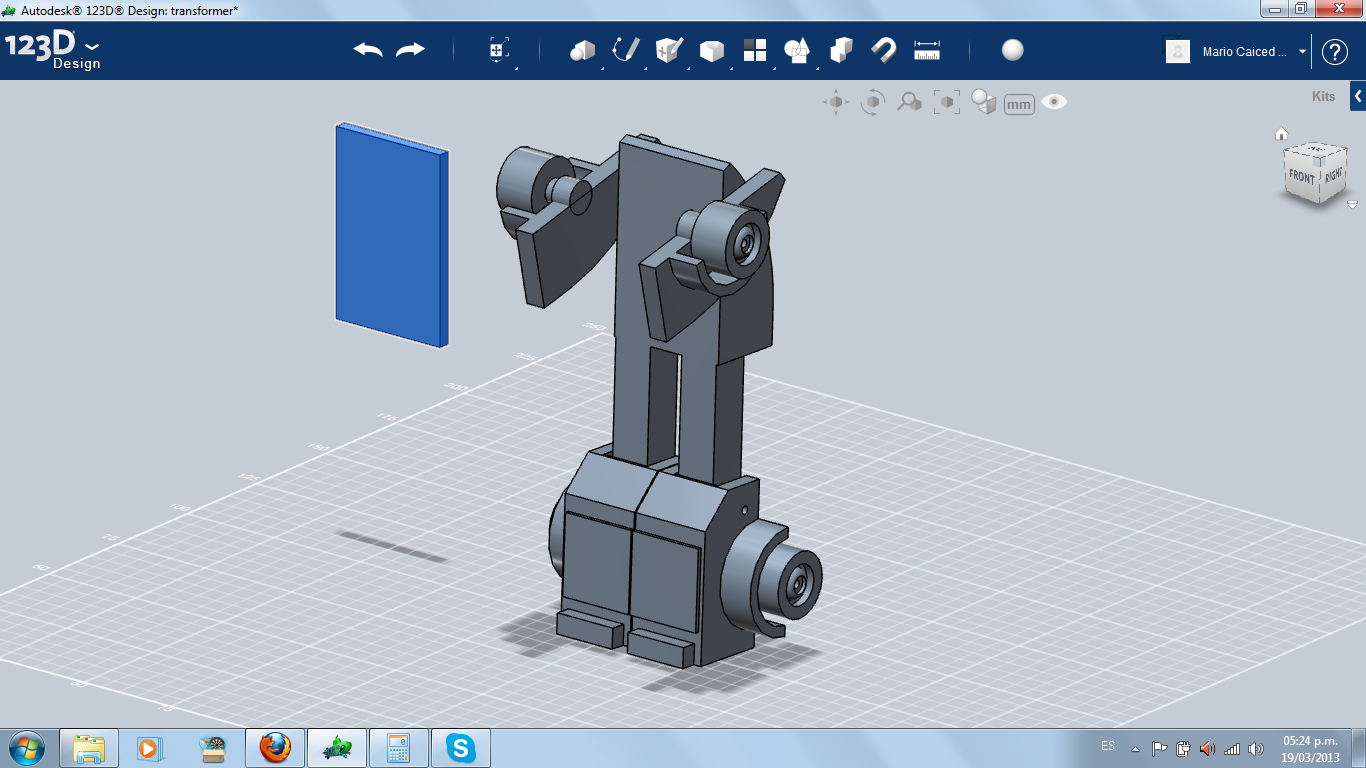The height and width of the screenshot is (768, 1366).
Task: Select the Orbit navigation tool
Action: (x=873, y=102)
